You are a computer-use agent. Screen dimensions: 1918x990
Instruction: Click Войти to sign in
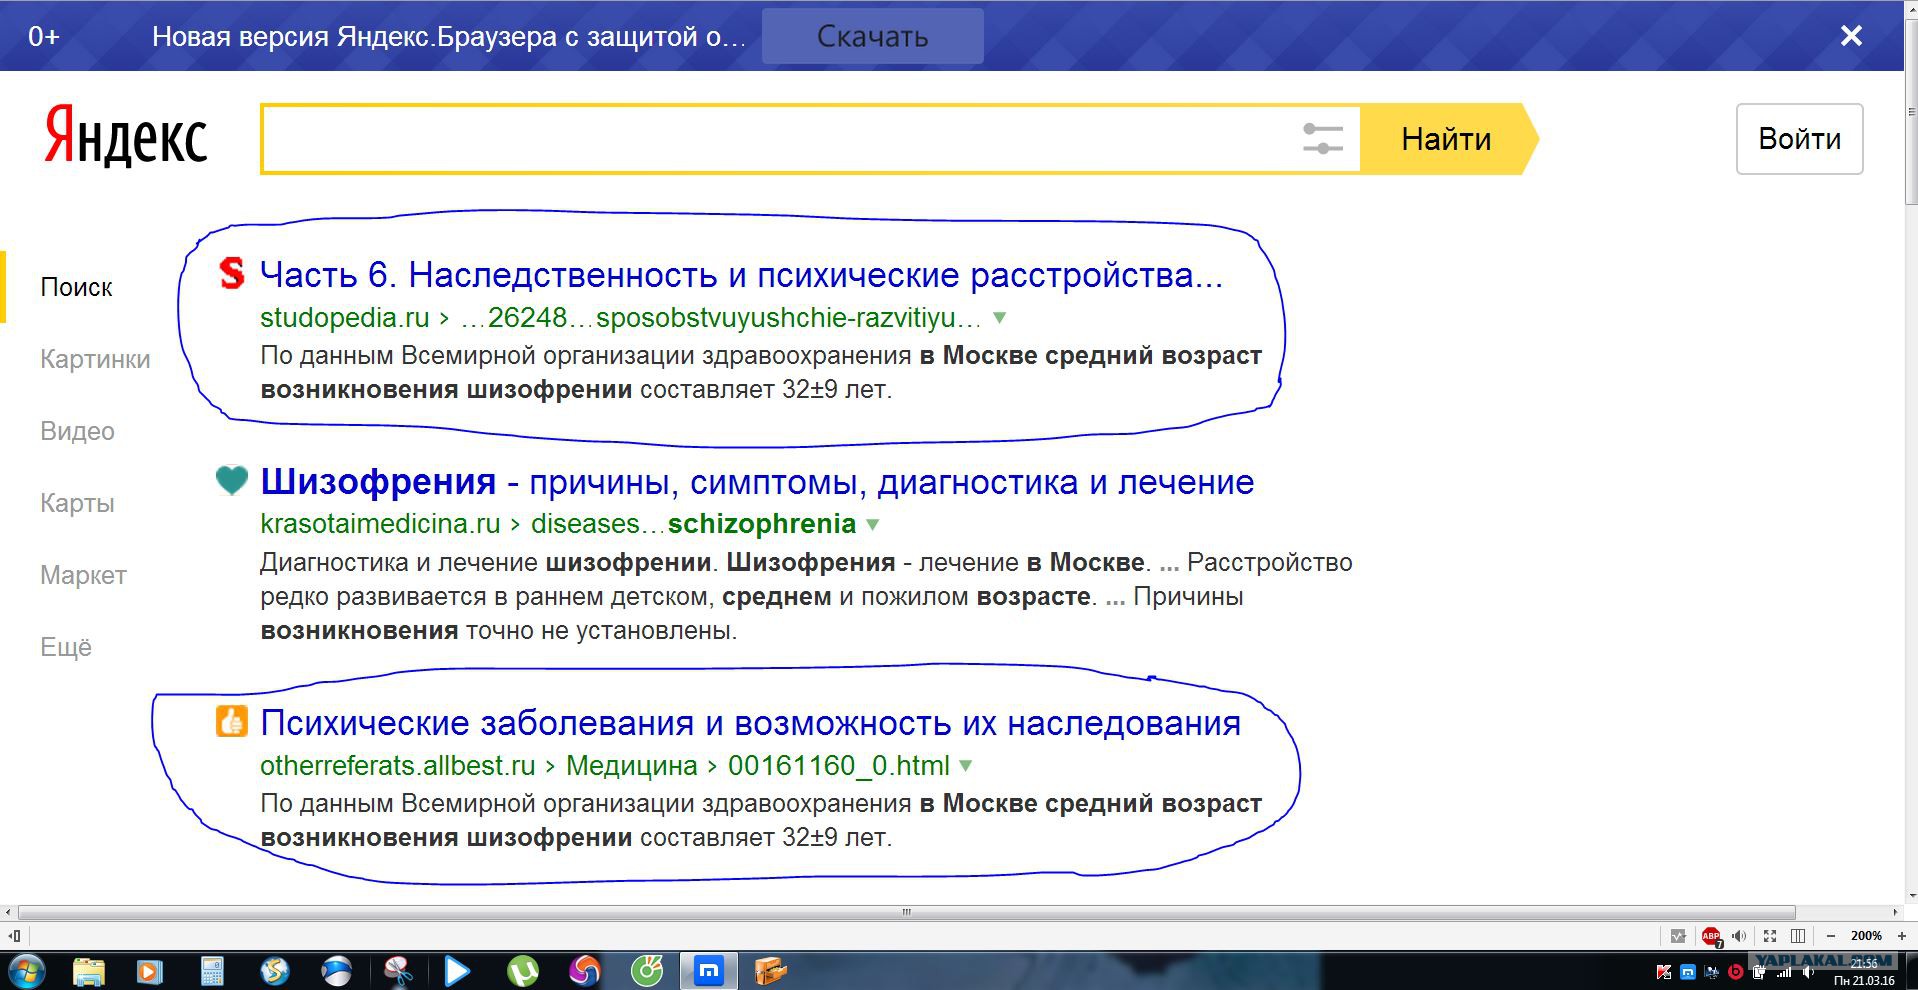coord(1799,139)
